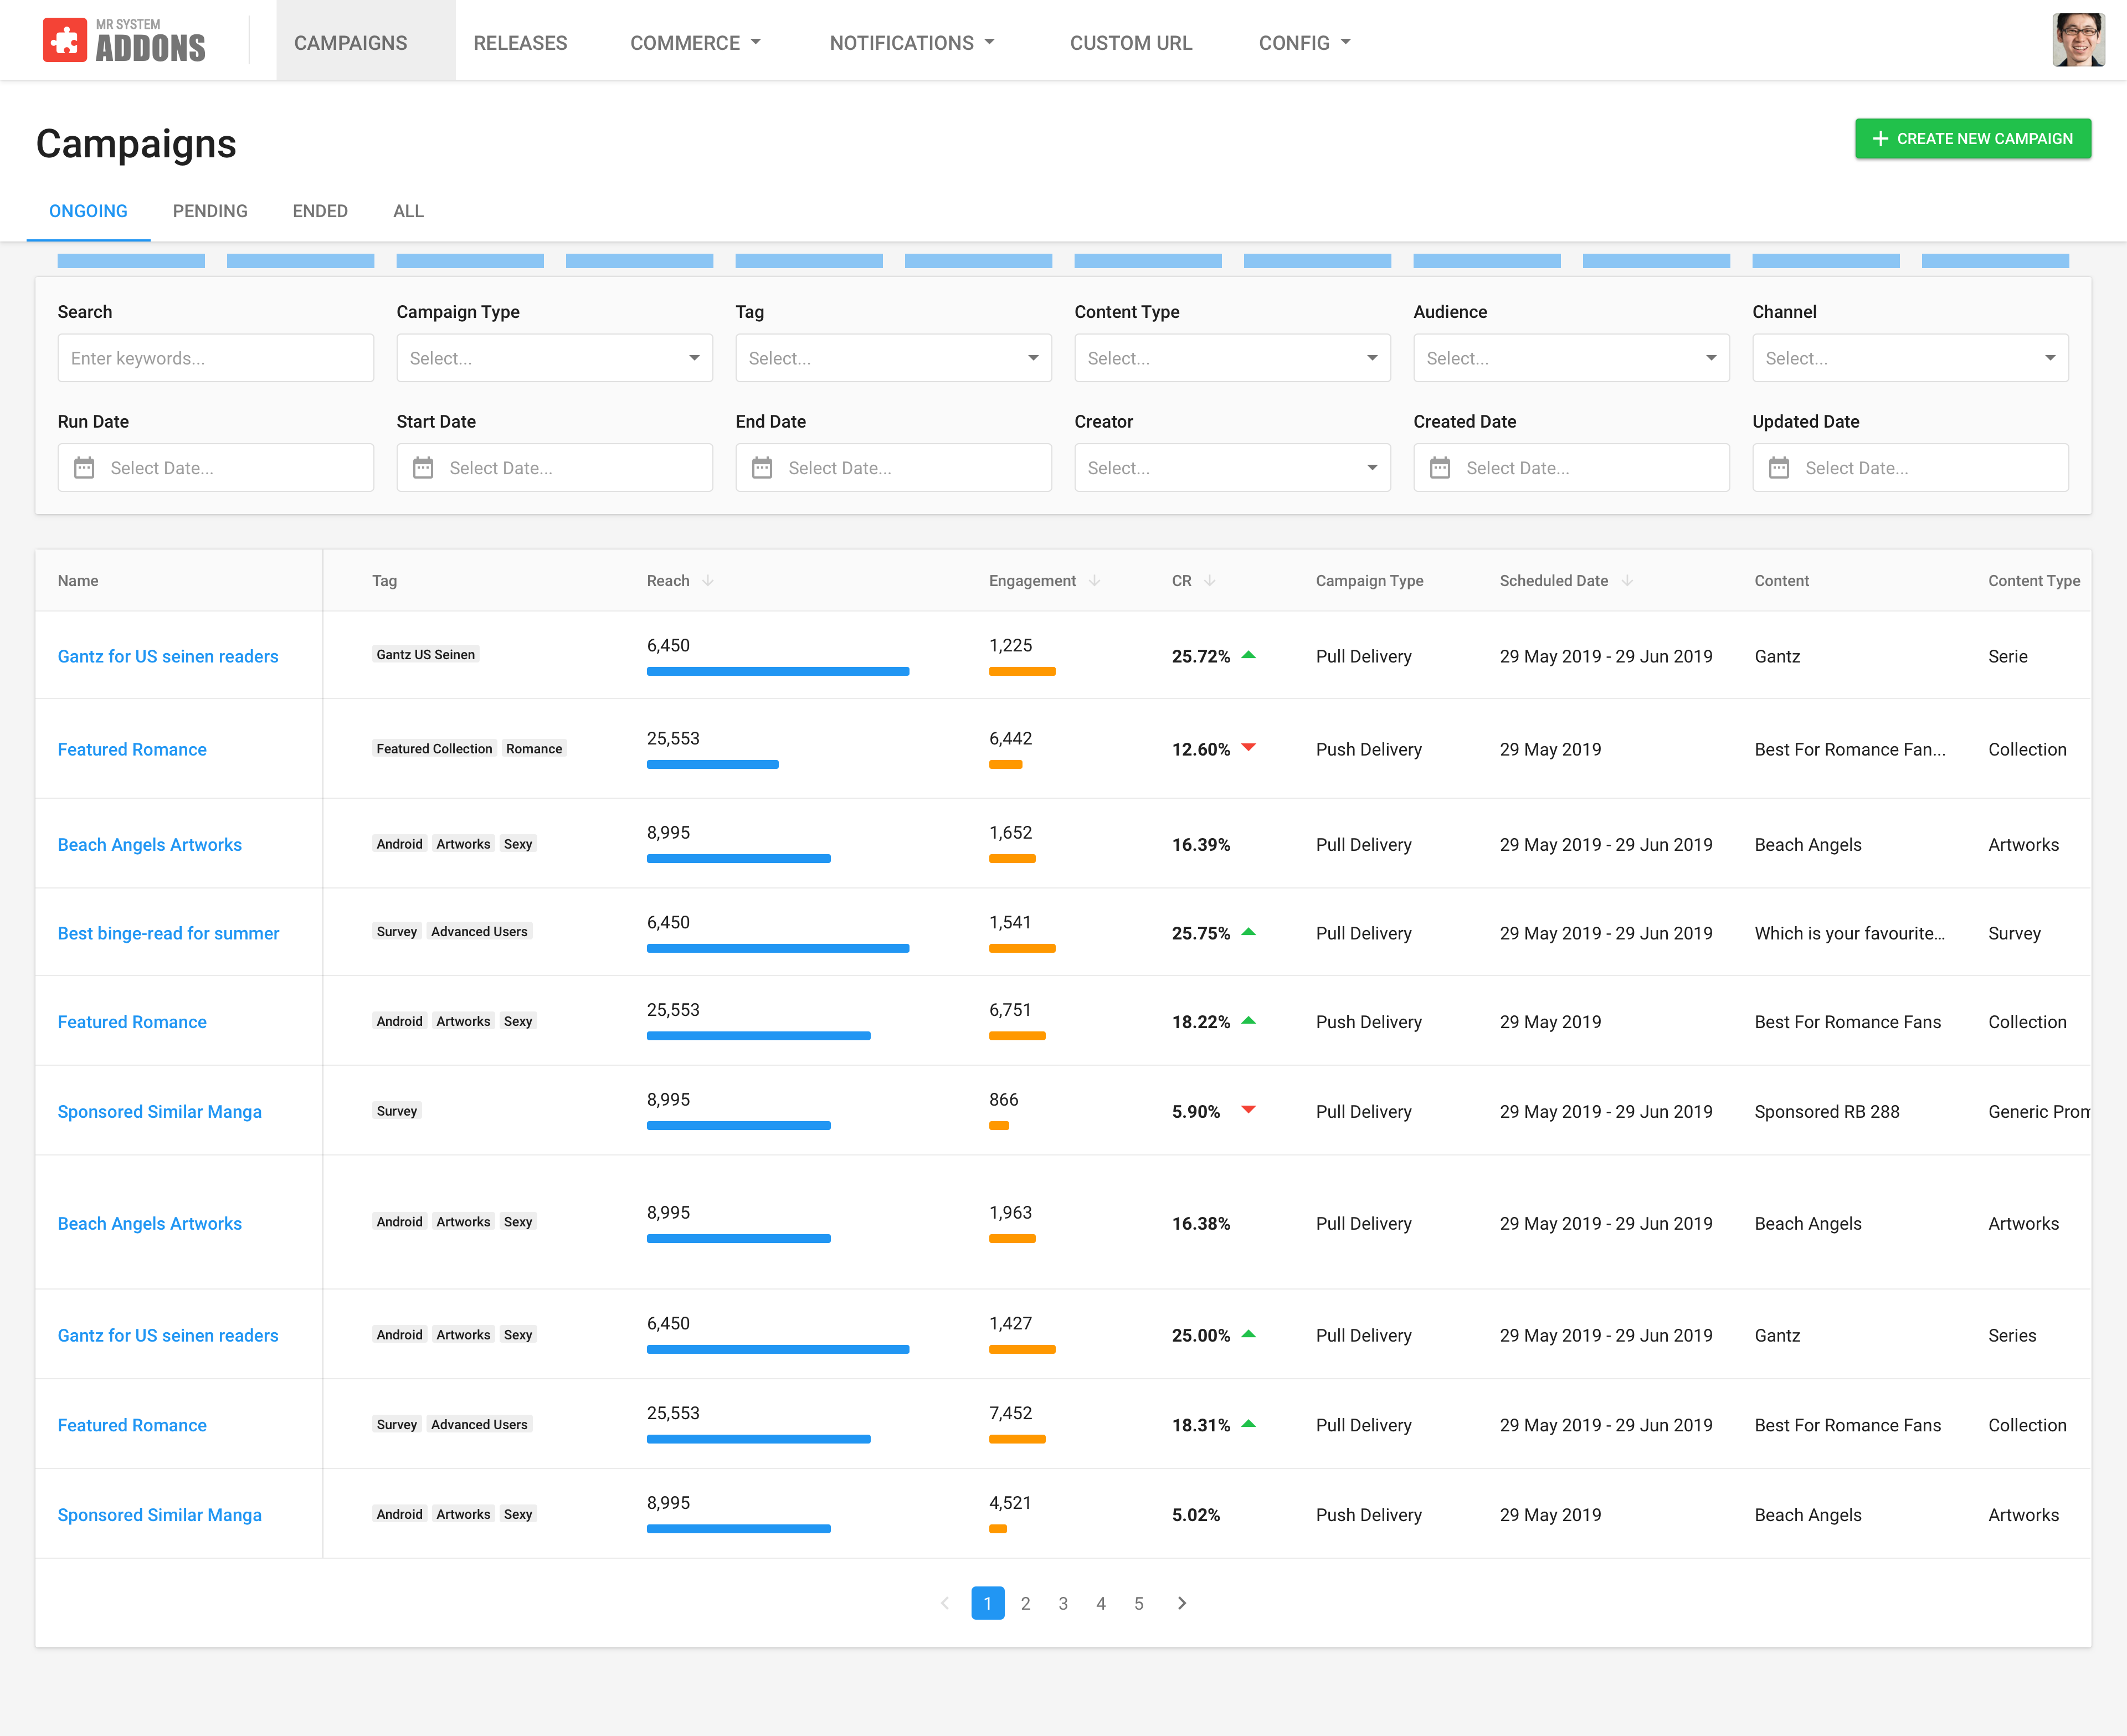Open the Creator filter dropdown

[1231, 468]
